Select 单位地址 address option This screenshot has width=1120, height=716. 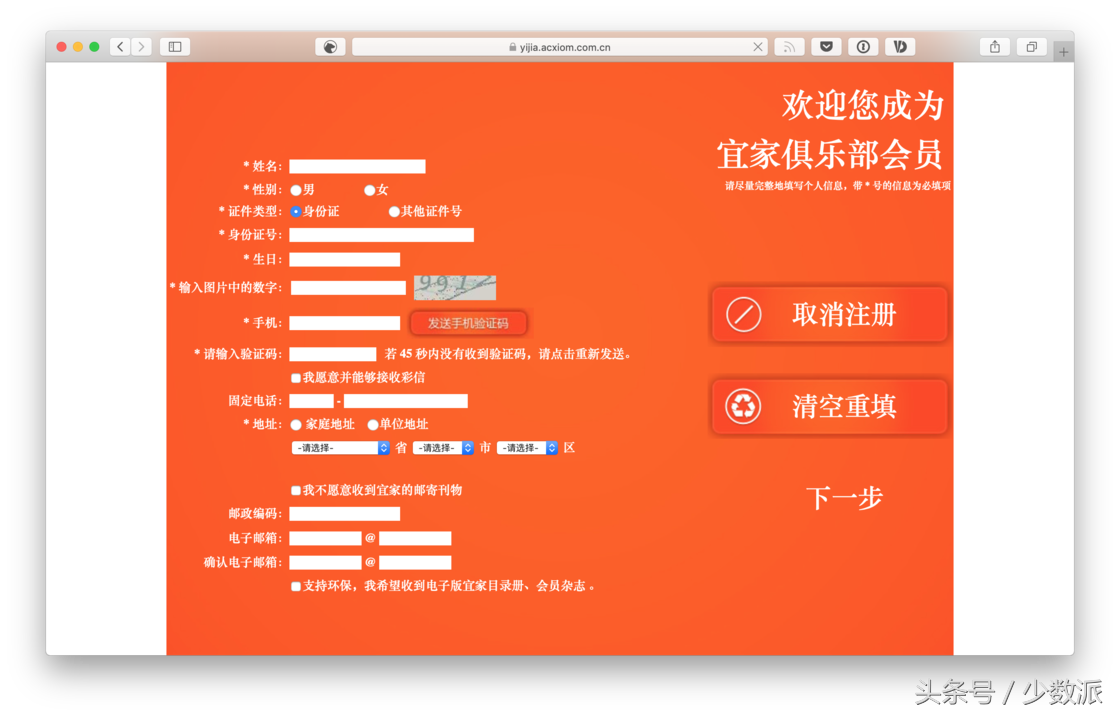click(372, 425)
